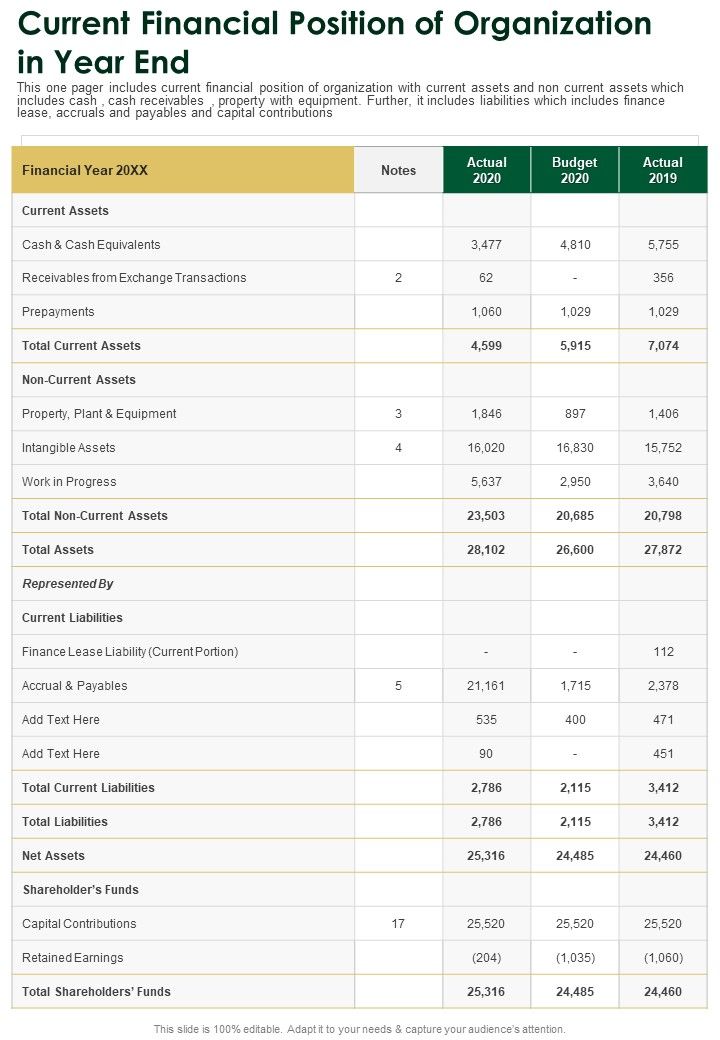
Task: Click the 16,830 budget intangible value
Action: pyautogui.click(x=575, y=448)
